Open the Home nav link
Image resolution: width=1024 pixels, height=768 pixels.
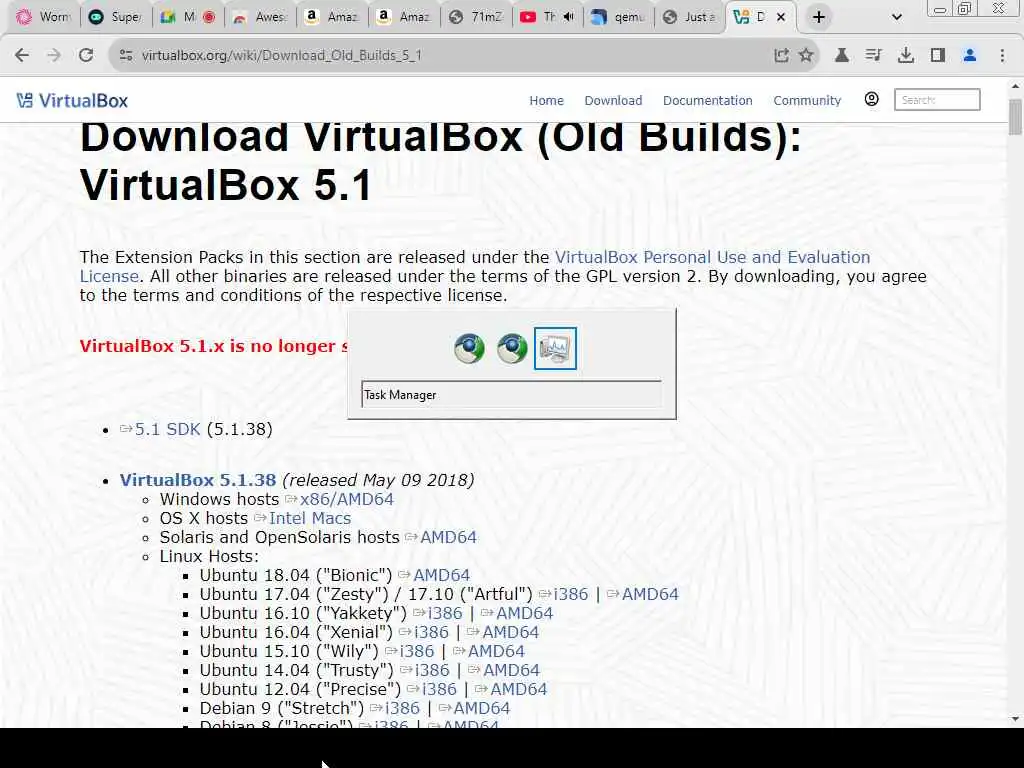point(547,101)
